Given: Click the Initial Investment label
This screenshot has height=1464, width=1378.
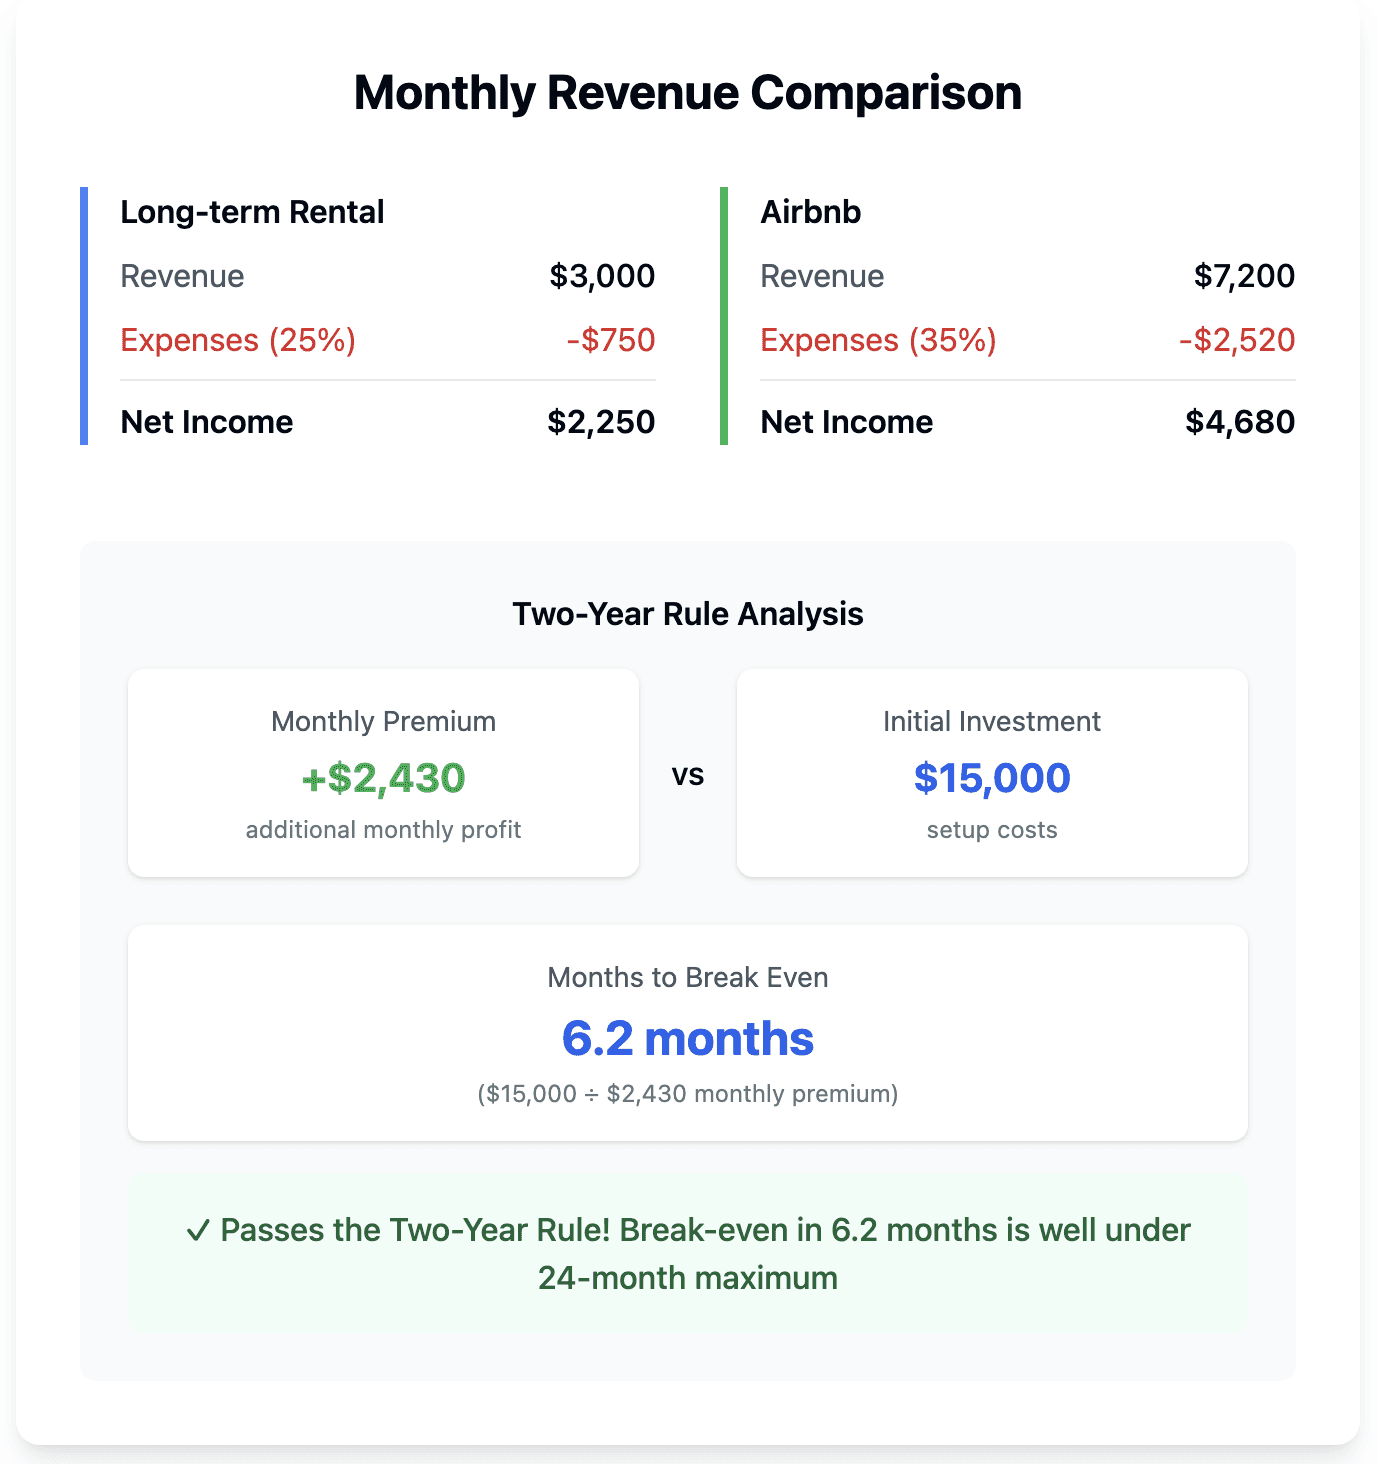Looking at the screenshot, I should point(992,722).
